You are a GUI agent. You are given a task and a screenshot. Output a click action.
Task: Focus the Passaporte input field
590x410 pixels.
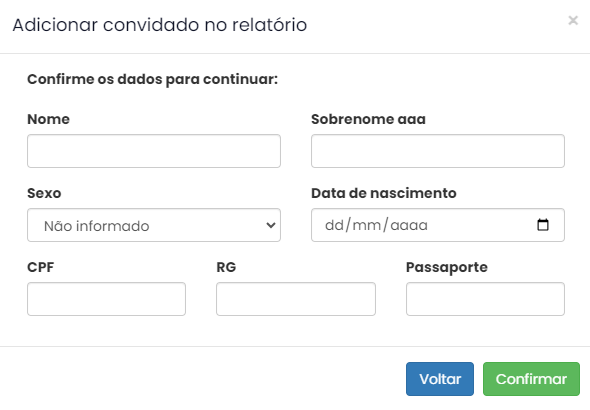click(x=485, y=299)
